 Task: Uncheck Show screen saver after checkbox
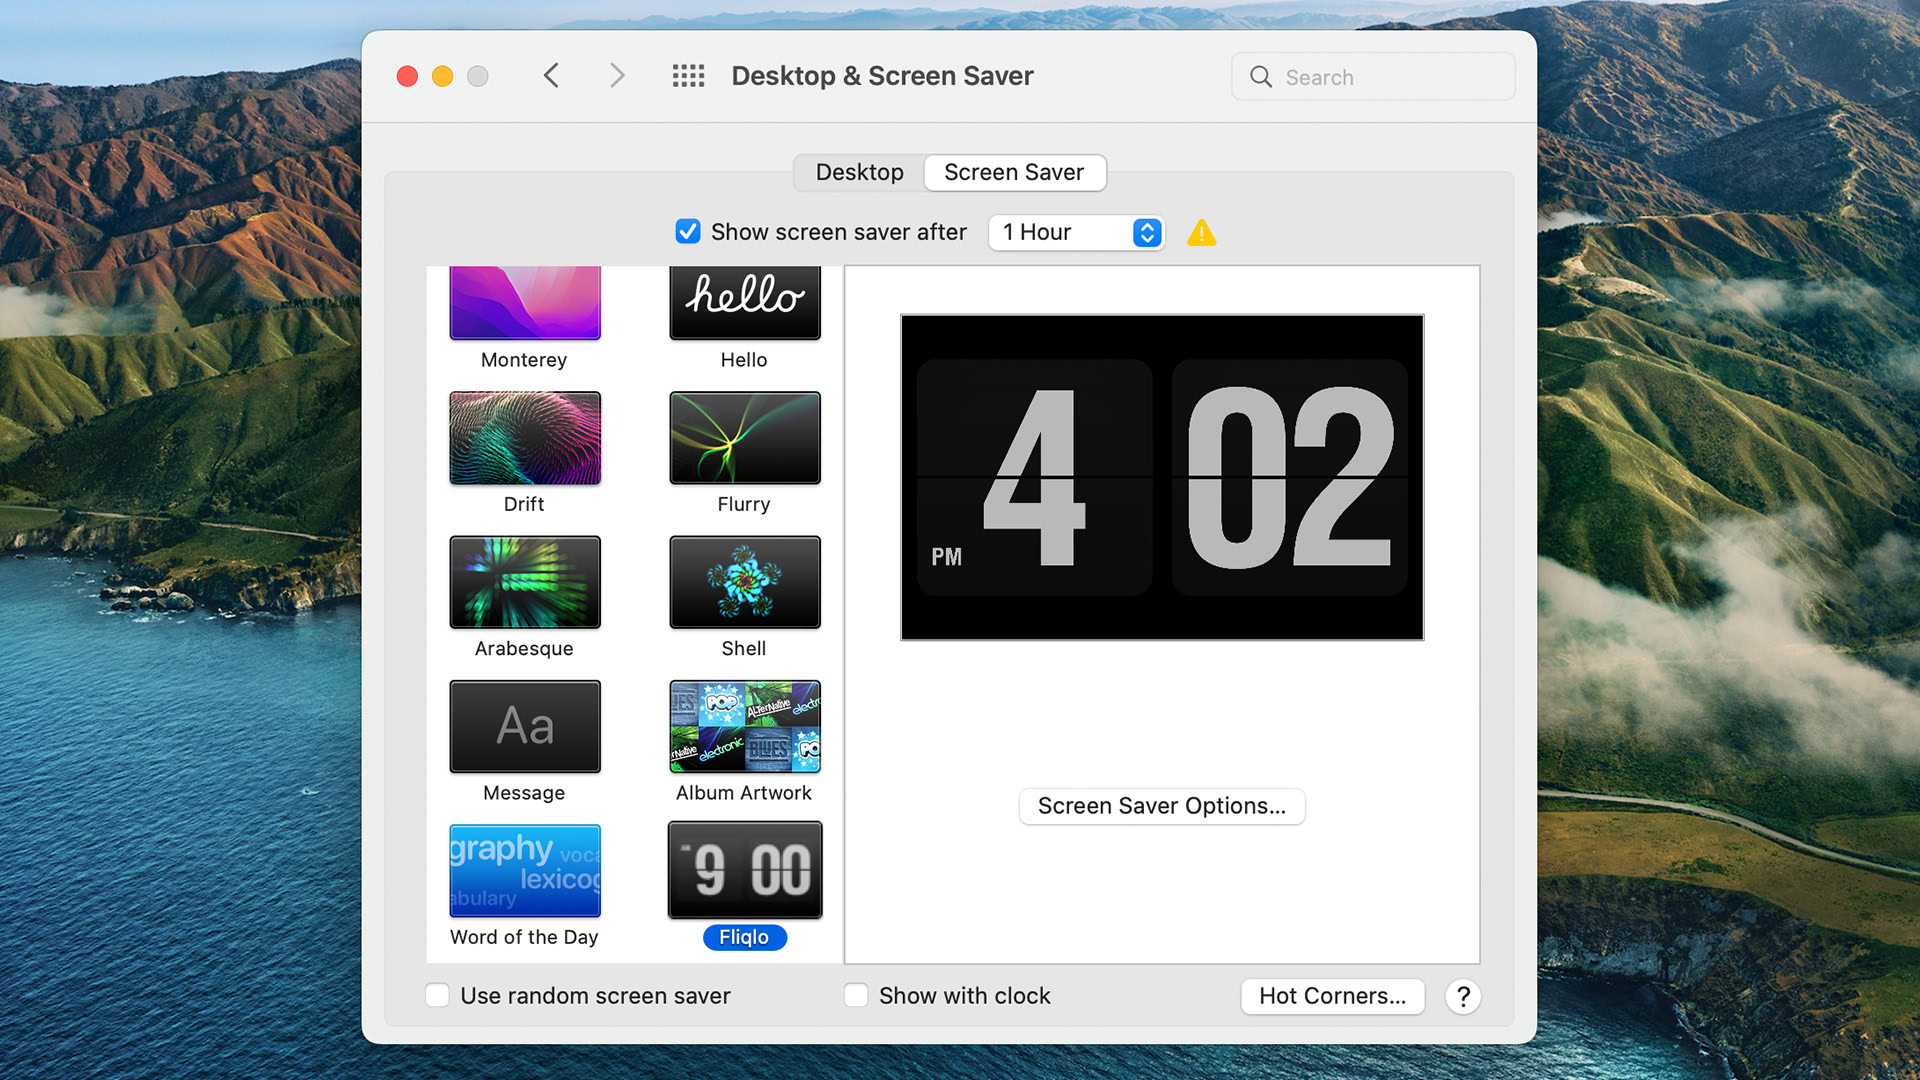(x=688, y=232)
